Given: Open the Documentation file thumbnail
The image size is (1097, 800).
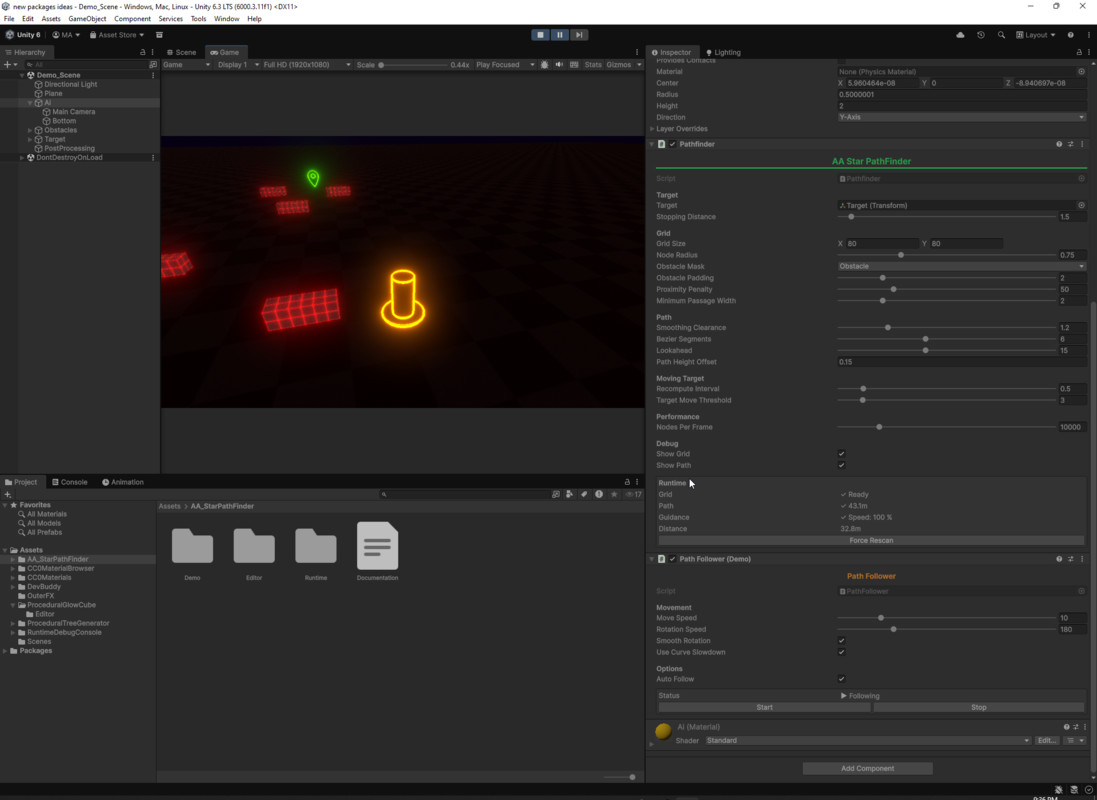Looking at the screenshot, I should [377, 546].
